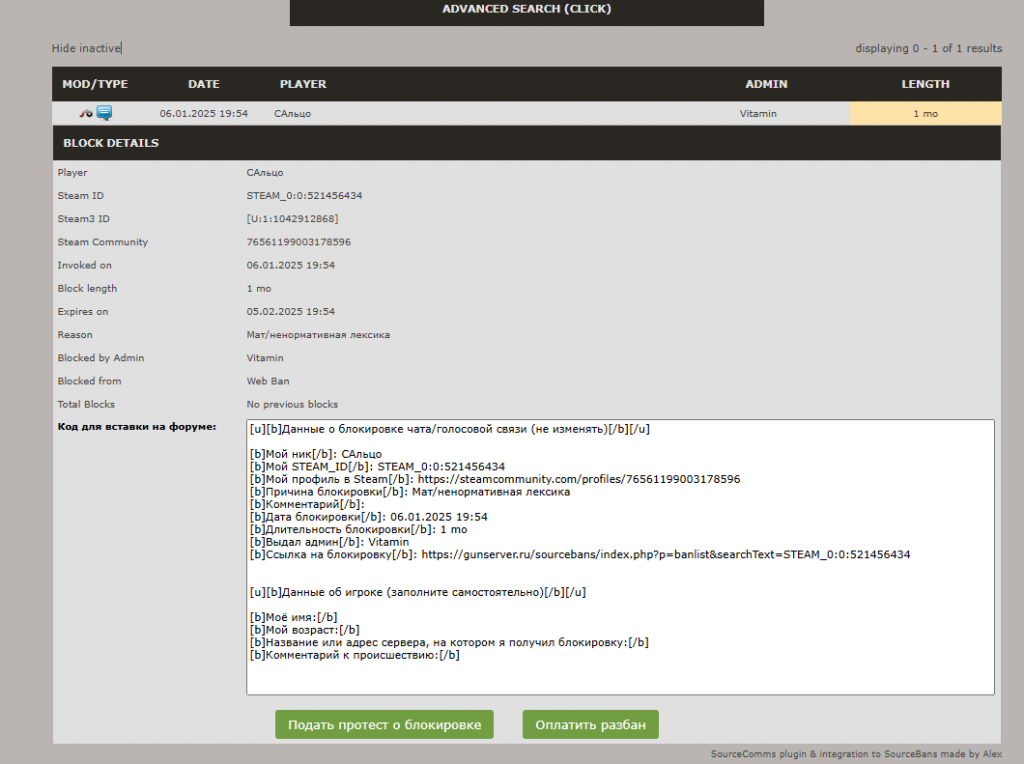
Task: Collapse the block row dated 06.01.2025 19:54
Action: coord(204,114)
